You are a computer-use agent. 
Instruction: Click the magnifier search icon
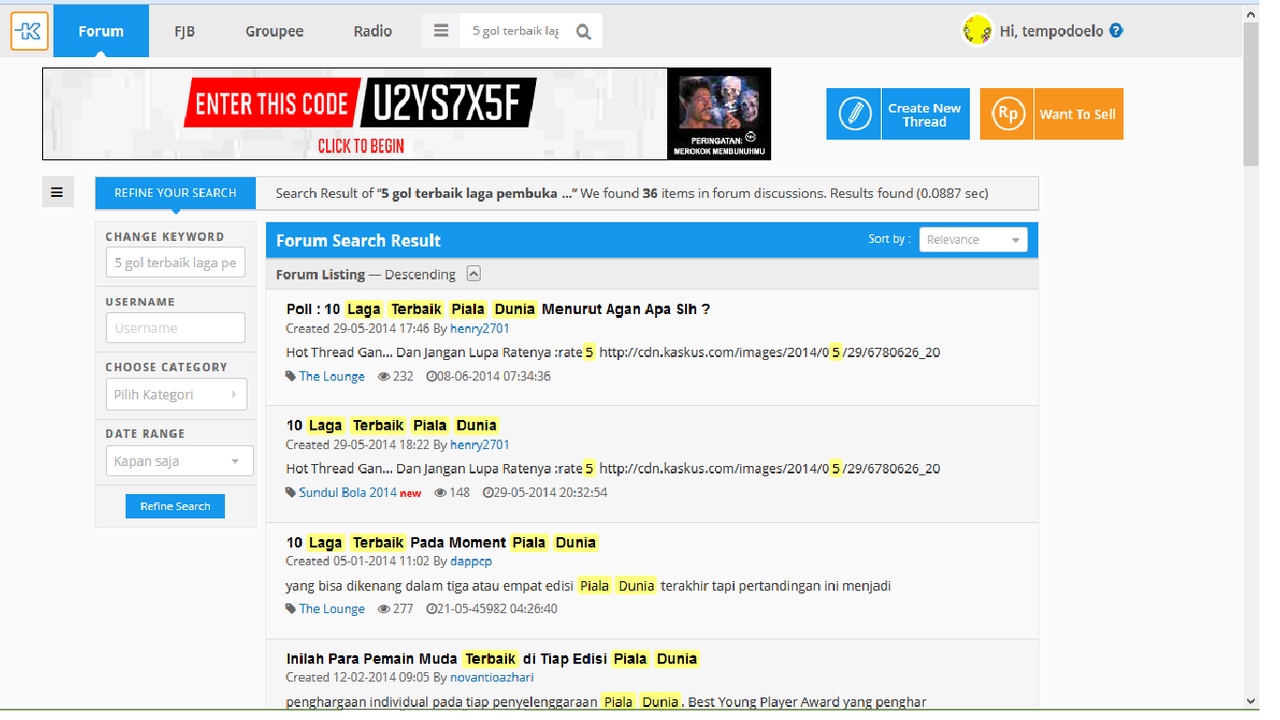point(584,32)
